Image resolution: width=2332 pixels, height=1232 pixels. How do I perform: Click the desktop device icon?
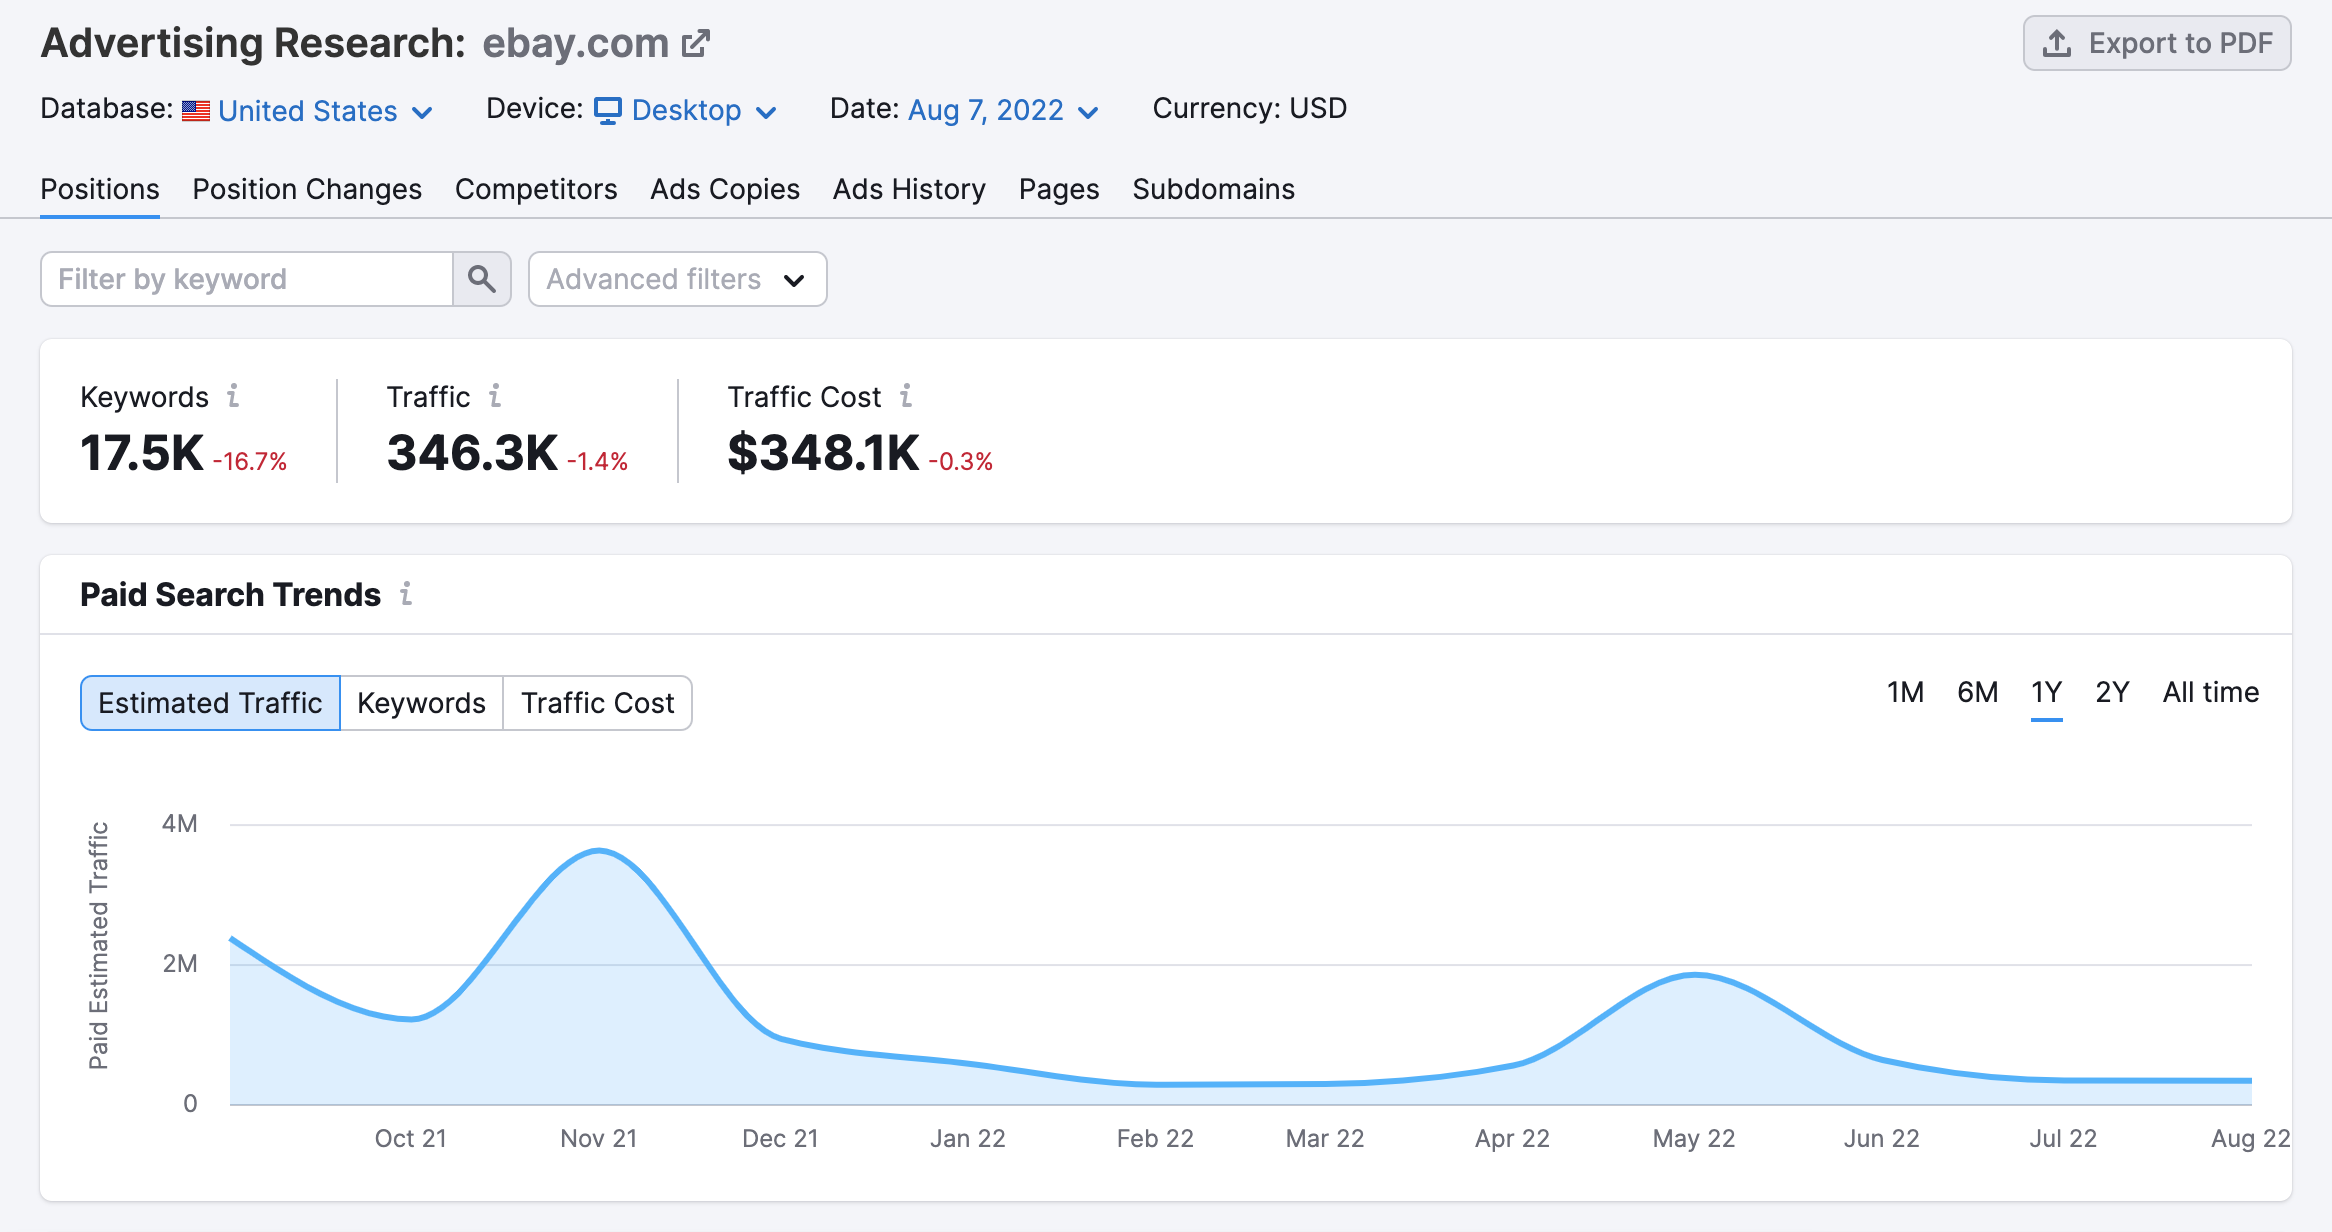(x=609, y=110)
